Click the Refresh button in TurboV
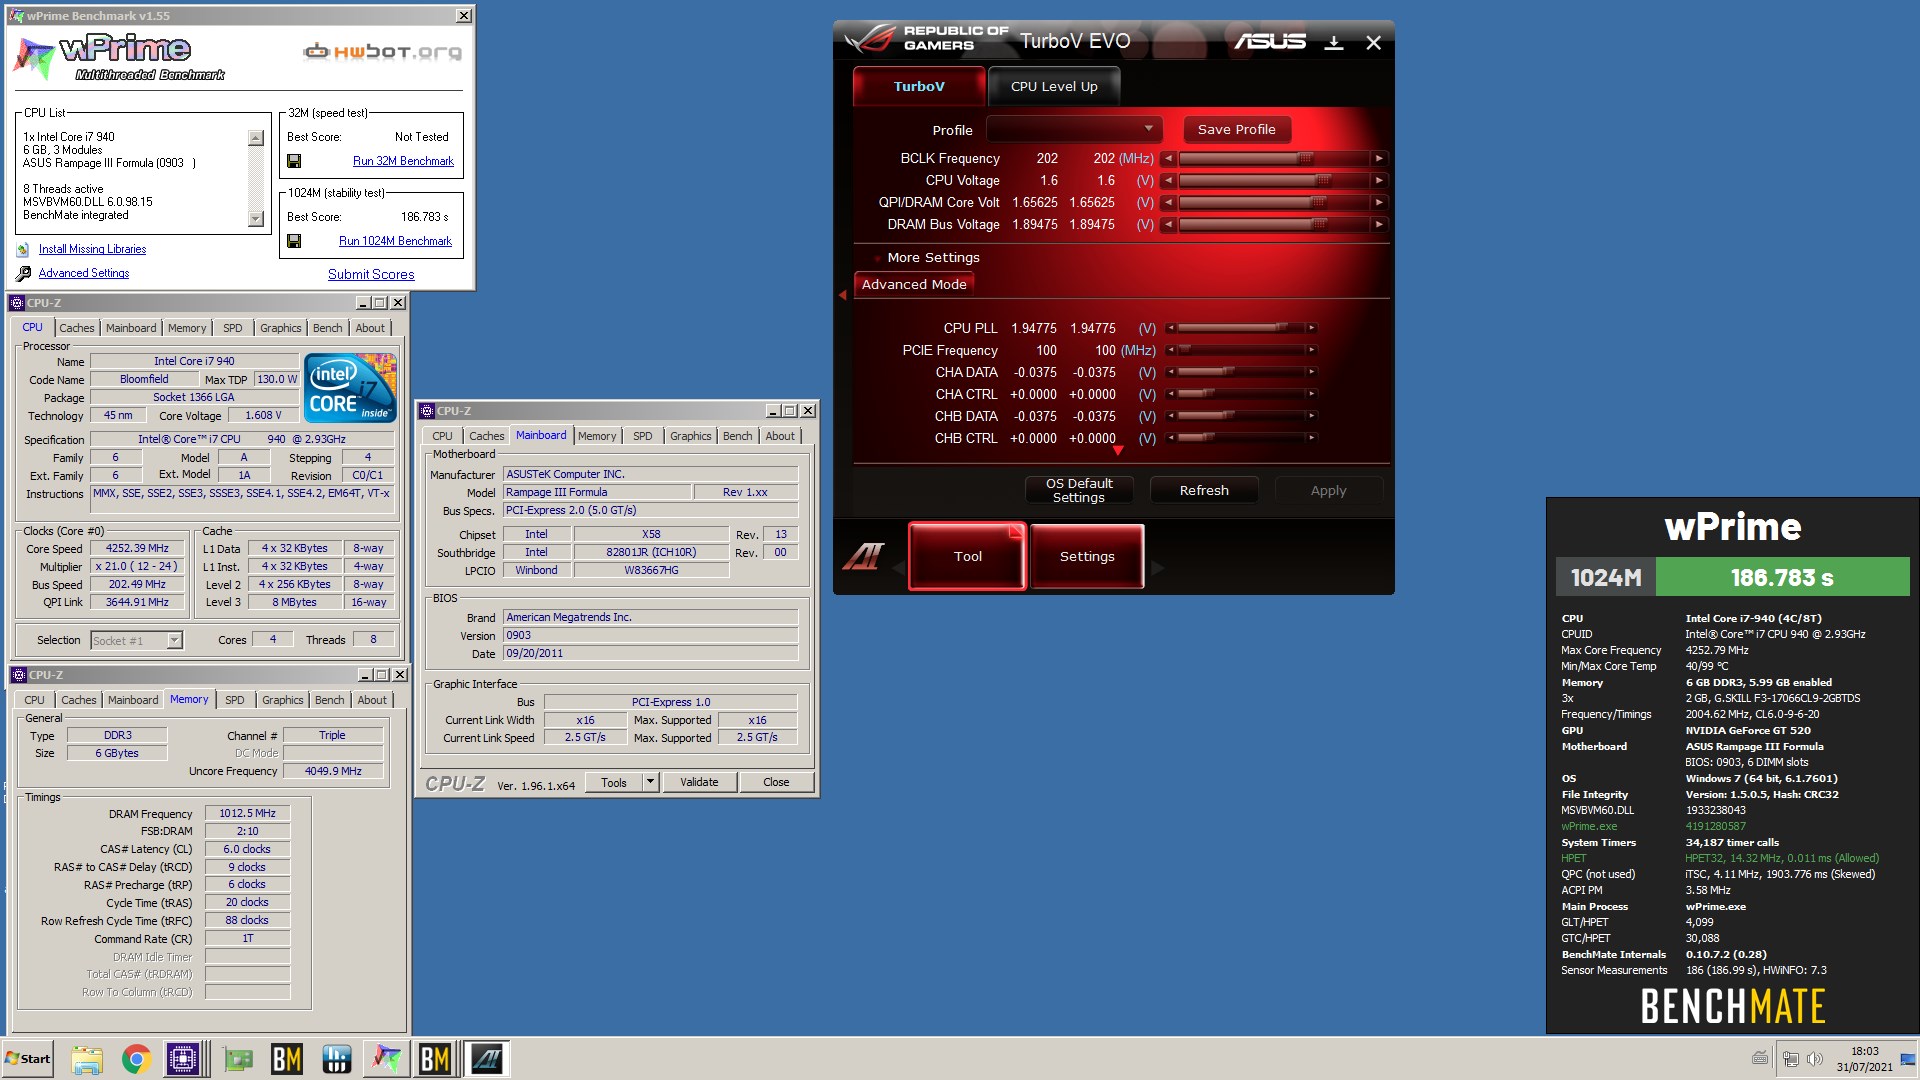Image resolution: width=1920 pixels, height=1080 pixels. 1204,490
